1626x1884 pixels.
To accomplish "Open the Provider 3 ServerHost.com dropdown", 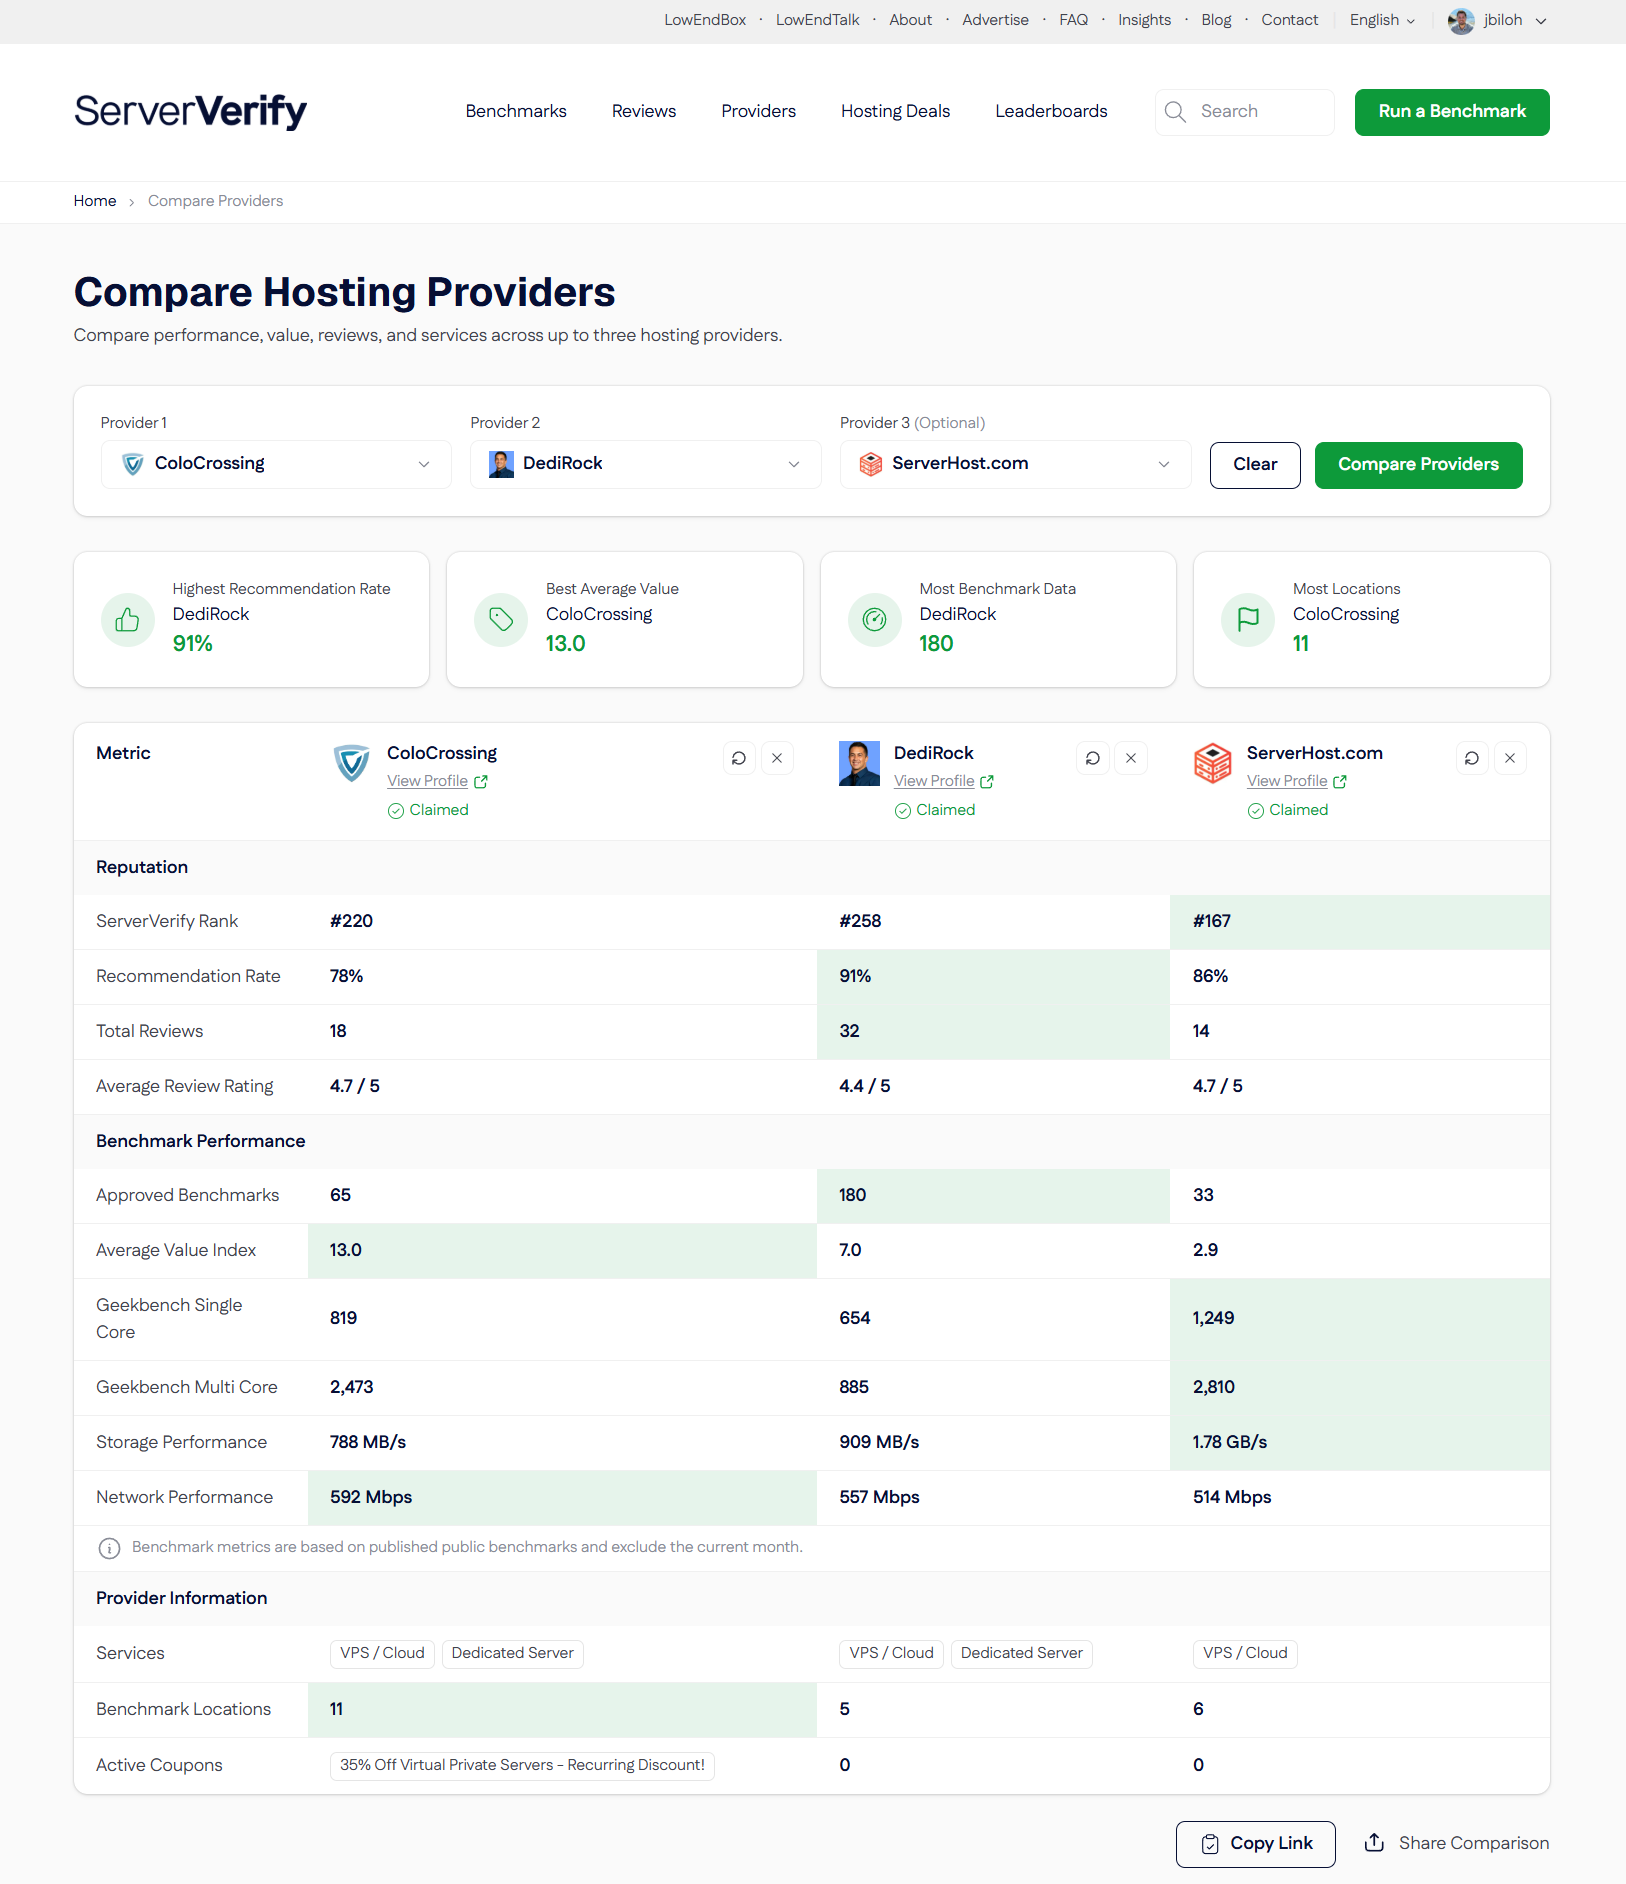I will click(1016, 464).
